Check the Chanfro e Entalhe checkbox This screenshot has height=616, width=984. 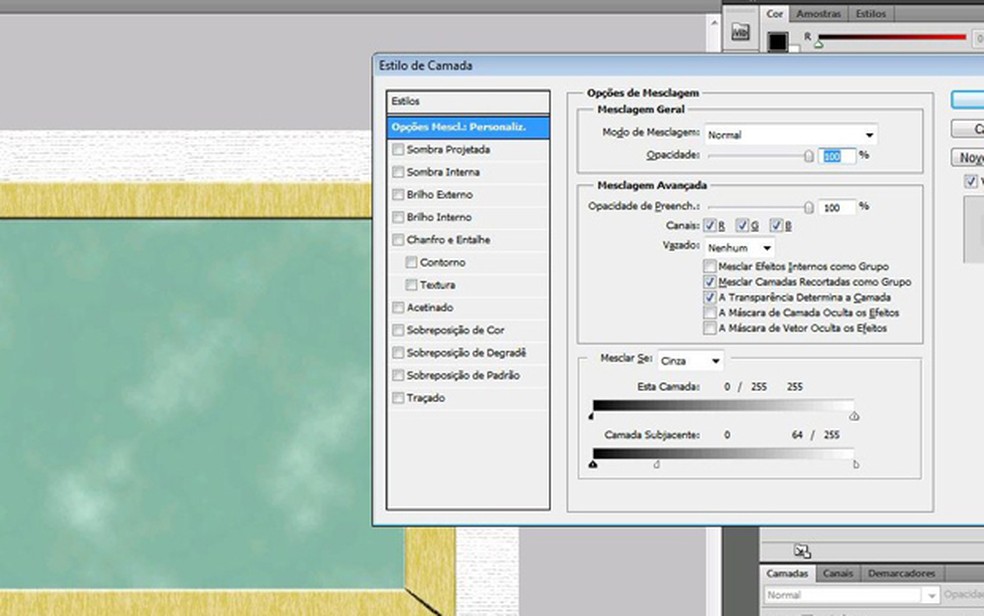coord(399,240)
